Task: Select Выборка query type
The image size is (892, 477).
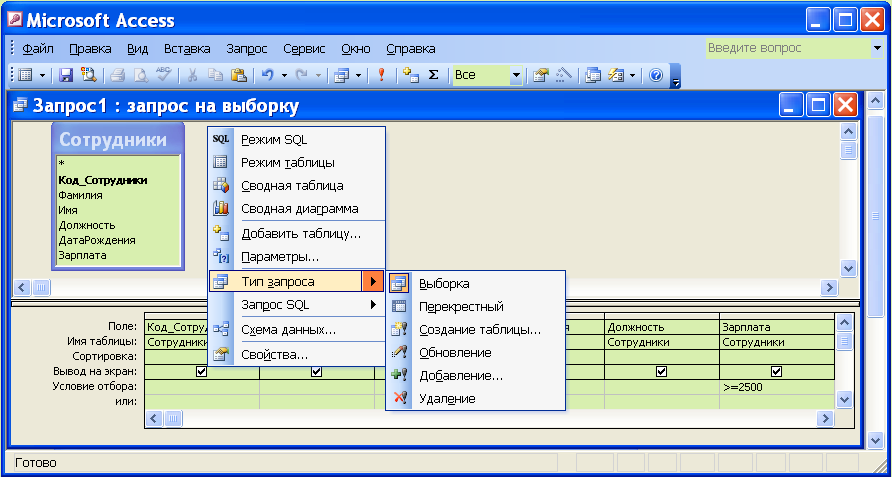Action: tap(476, 283)
